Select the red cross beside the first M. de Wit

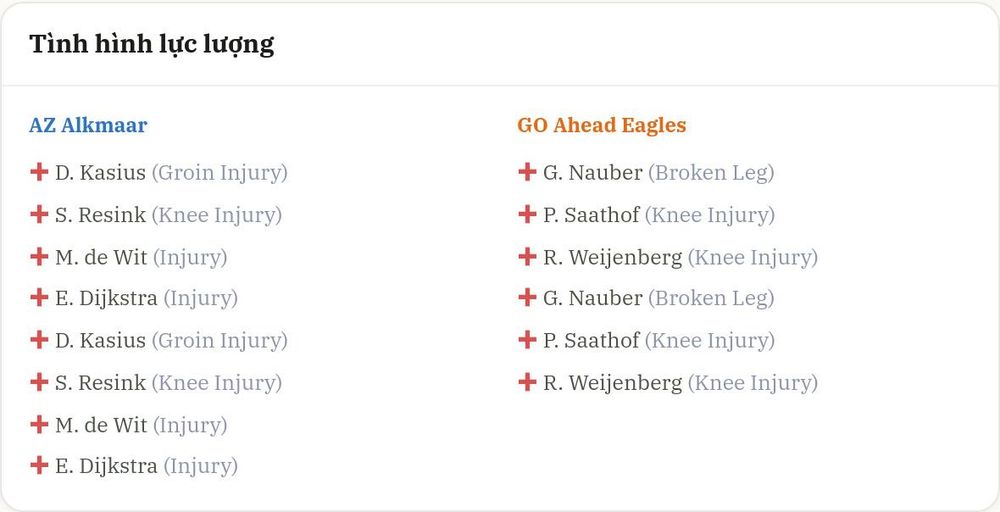click(39, 257)
